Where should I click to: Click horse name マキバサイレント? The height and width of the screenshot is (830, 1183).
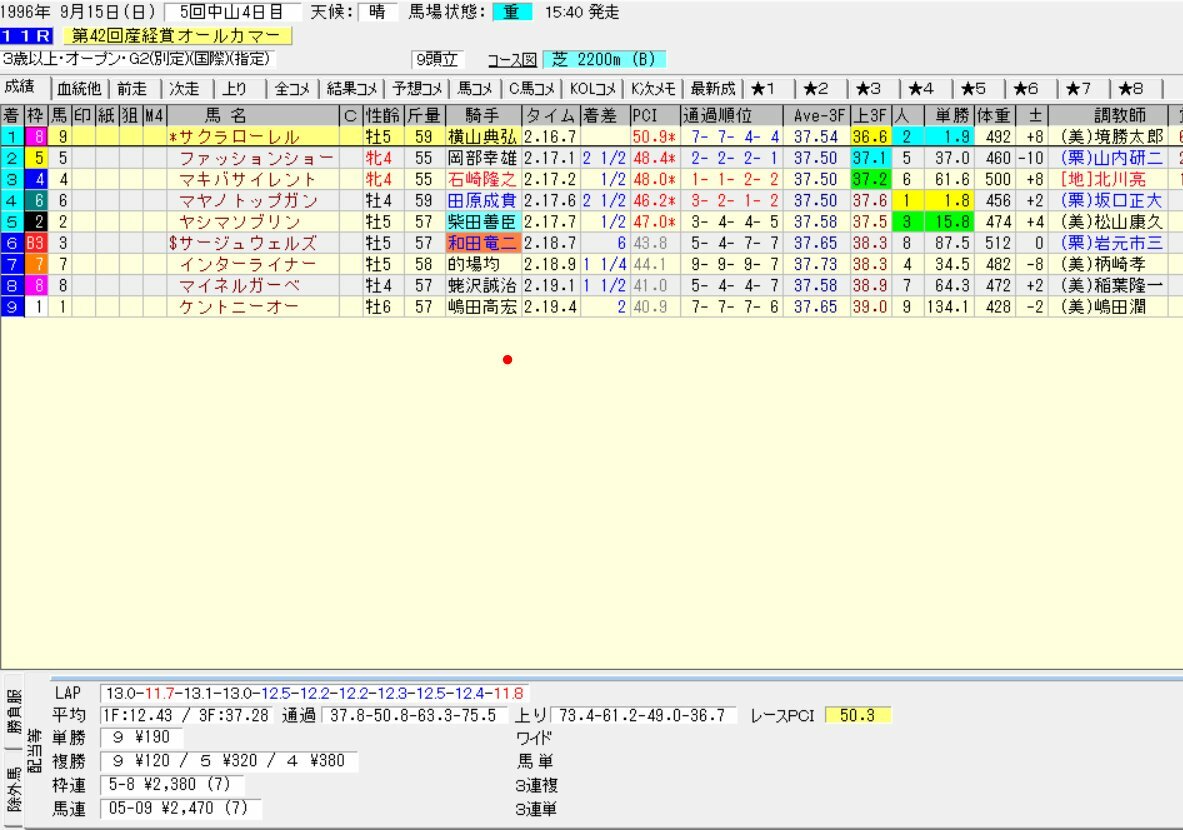(x=247, y=180)
